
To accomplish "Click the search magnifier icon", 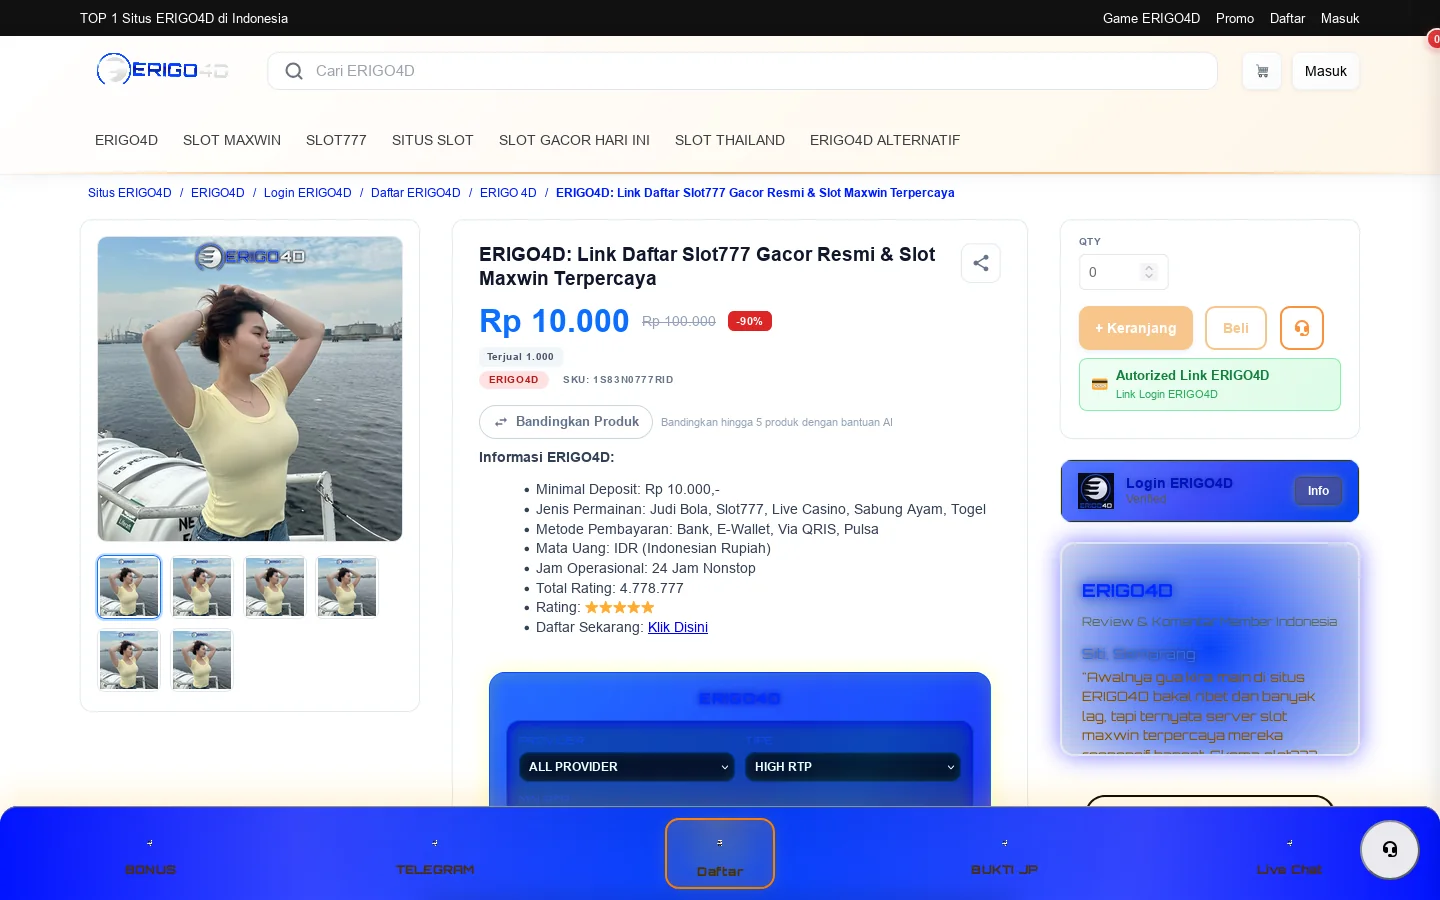I will point(294,71).
